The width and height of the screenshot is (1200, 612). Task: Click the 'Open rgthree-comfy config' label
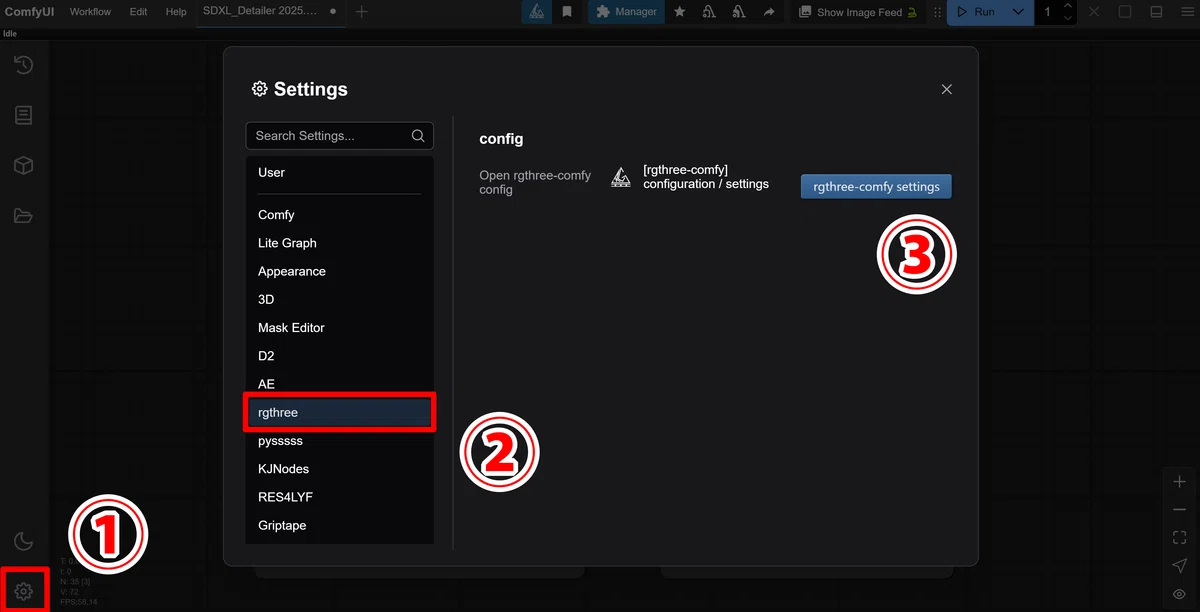click(x=535, y=182)
